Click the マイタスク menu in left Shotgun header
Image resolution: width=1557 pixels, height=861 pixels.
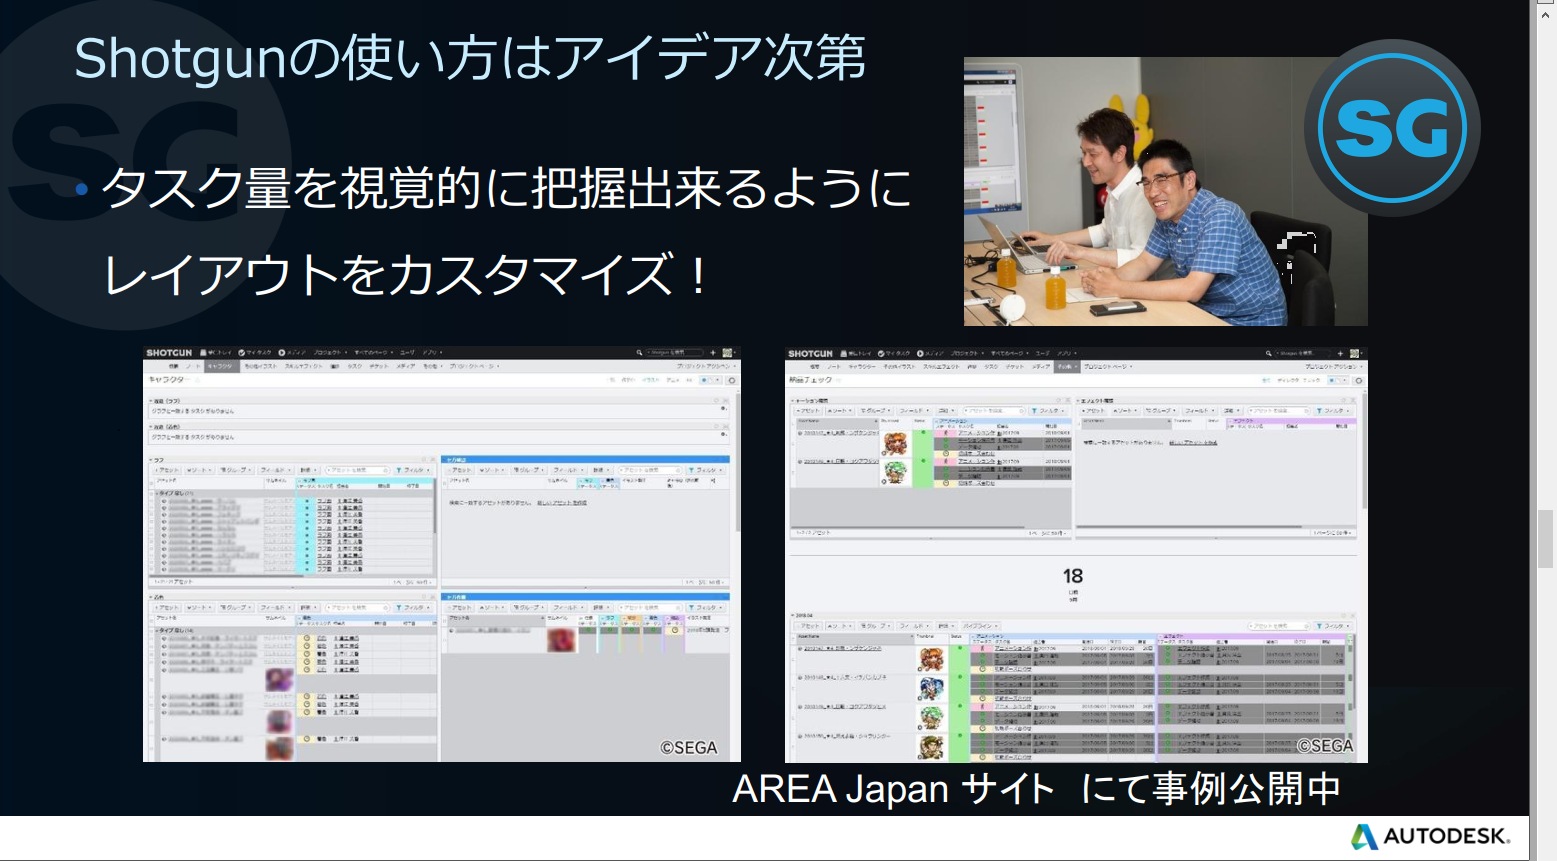click(256, 353)
